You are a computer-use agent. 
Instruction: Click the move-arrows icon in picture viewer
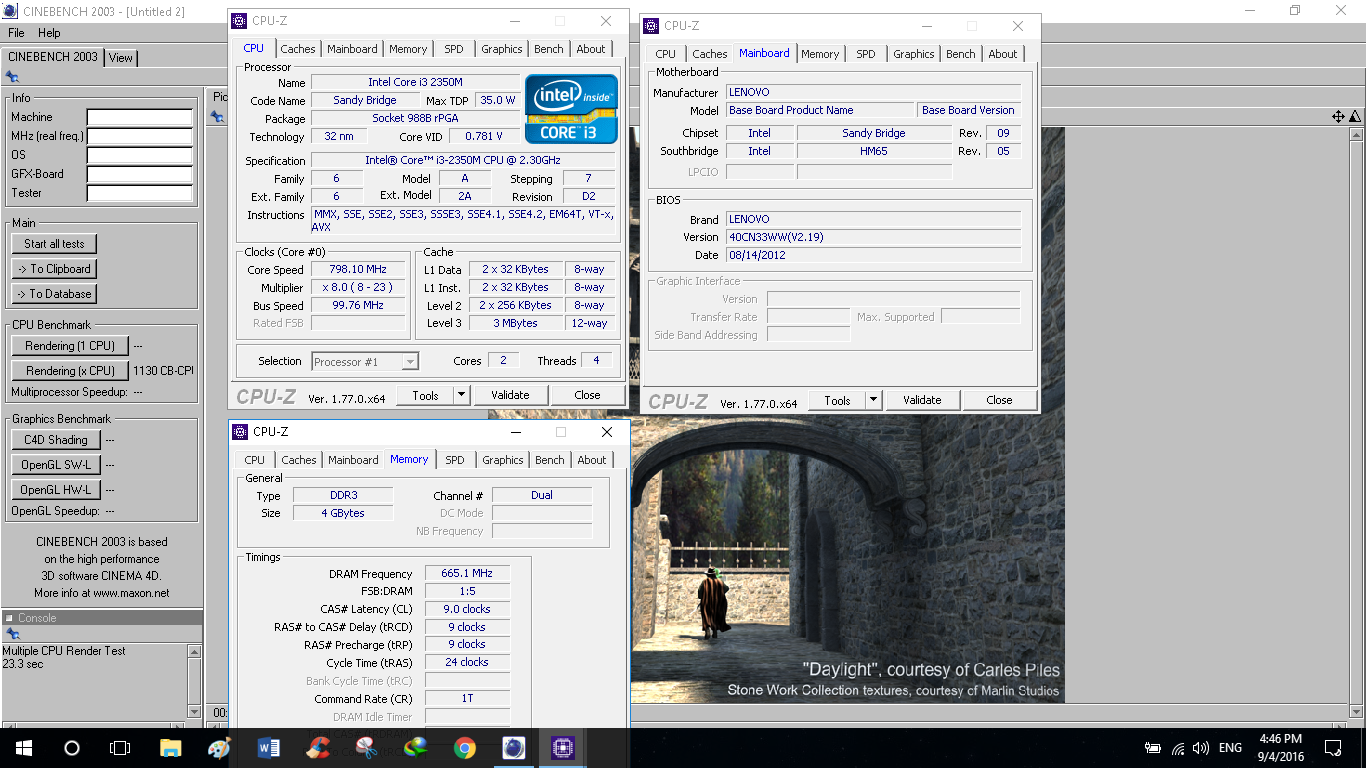1338,117
